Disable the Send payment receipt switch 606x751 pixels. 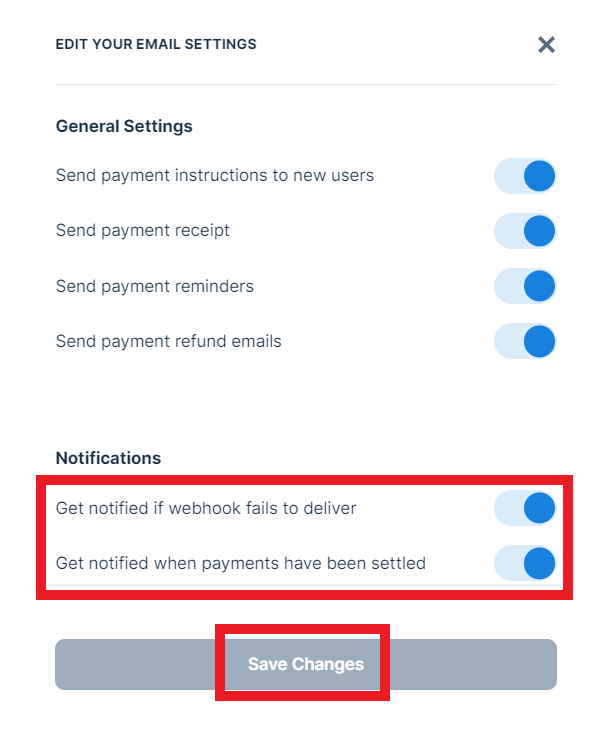[x=525, y=231]
